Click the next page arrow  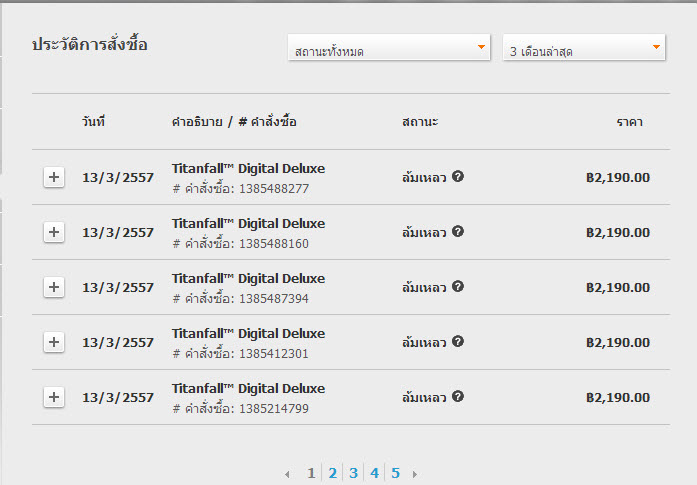tap(415, 474)
